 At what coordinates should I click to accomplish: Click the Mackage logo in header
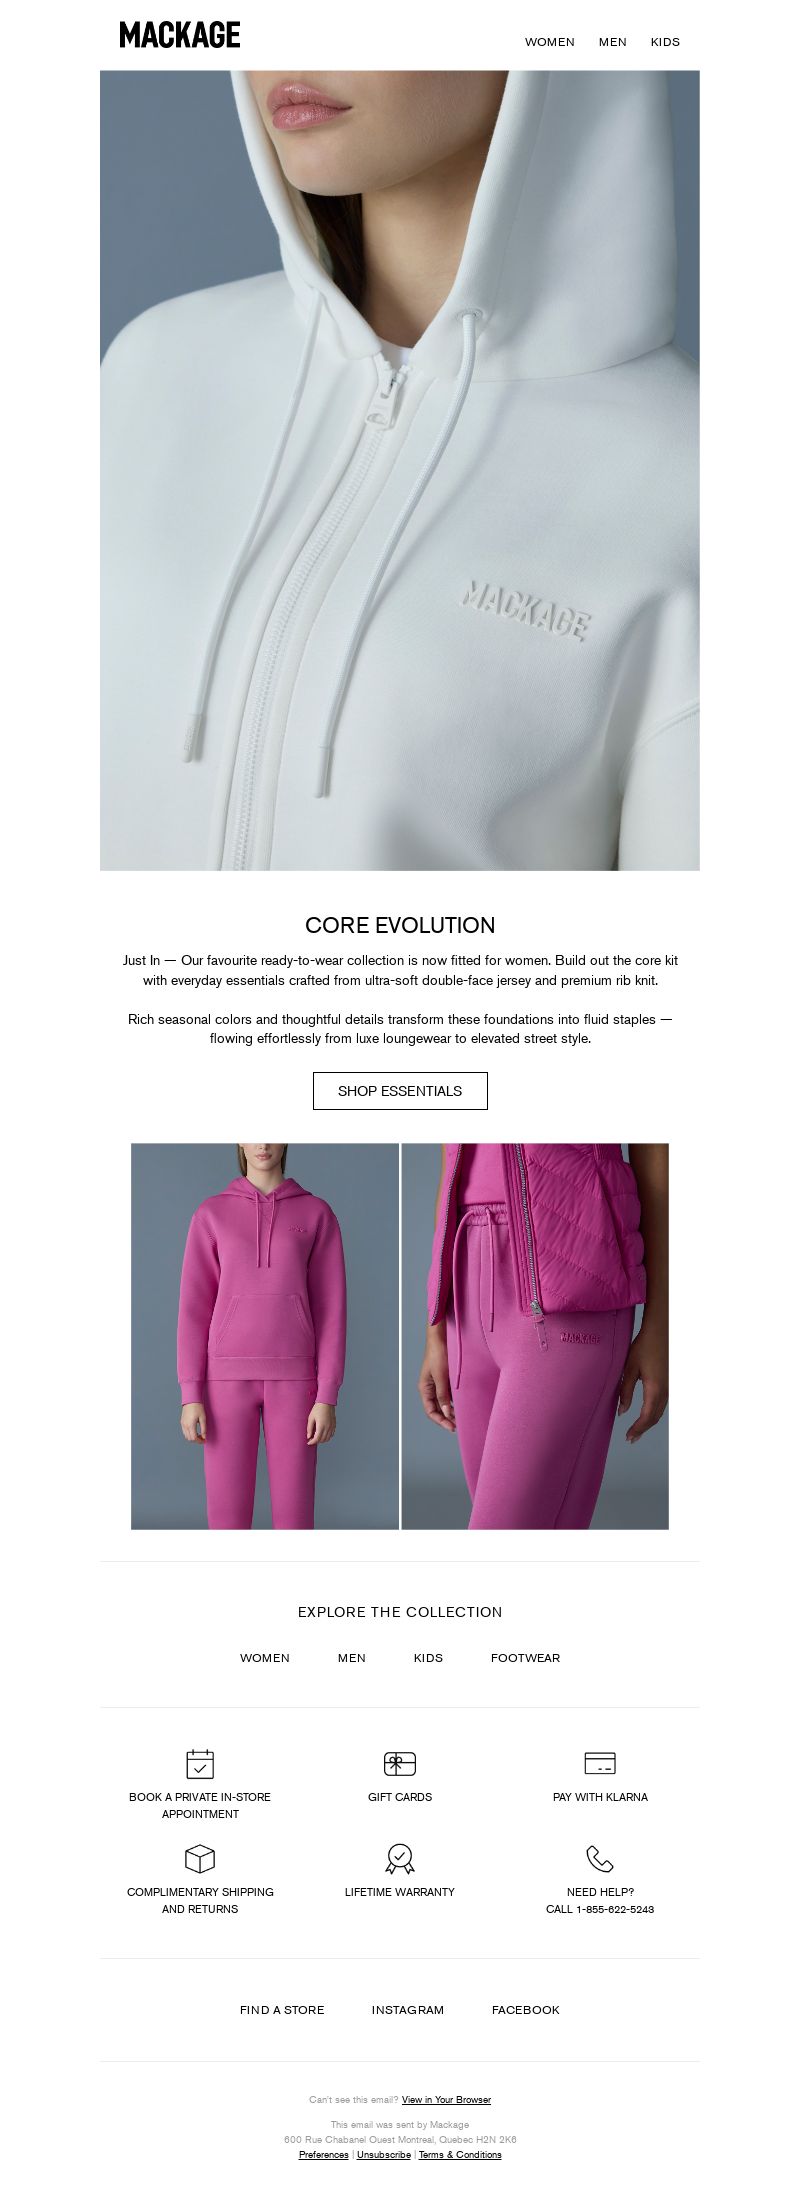180,35
